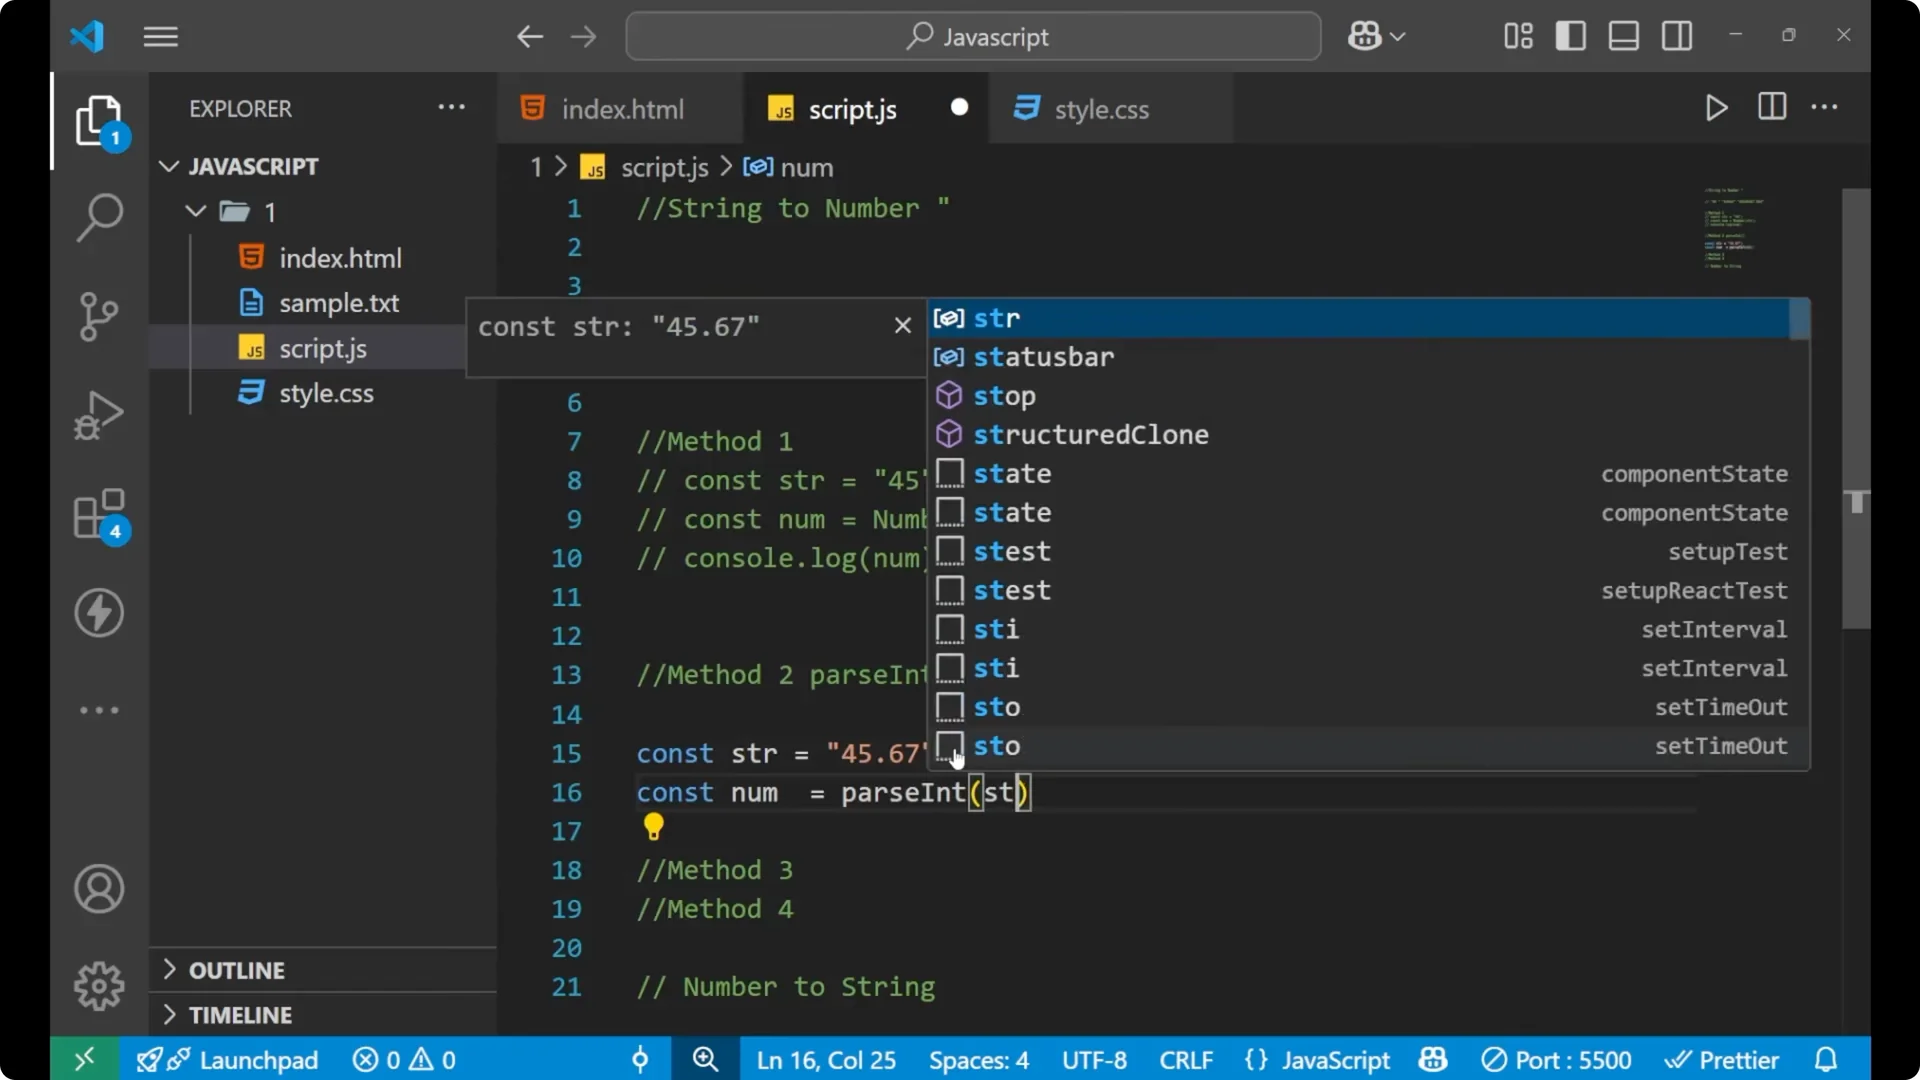Toggle the secondary side bar
This screenshot has width=1920, height=1080.
(x=1676, y=35)
